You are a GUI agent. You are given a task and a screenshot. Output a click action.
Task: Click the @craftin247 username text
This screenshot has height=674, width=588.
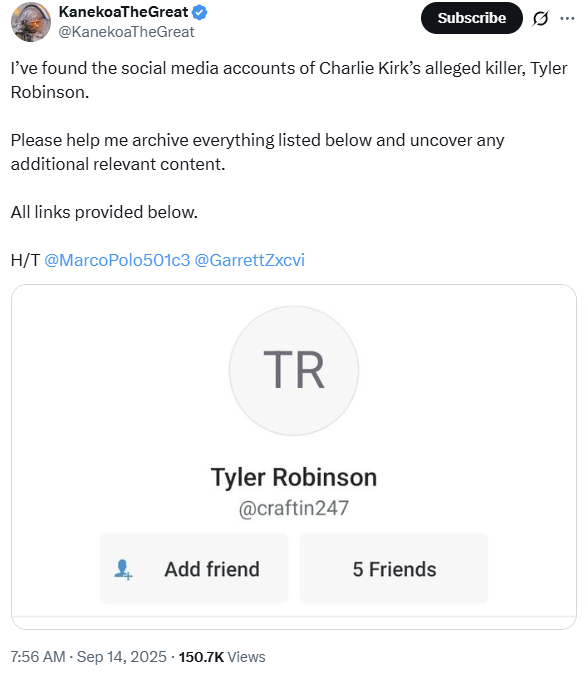[x=294, y=508]
